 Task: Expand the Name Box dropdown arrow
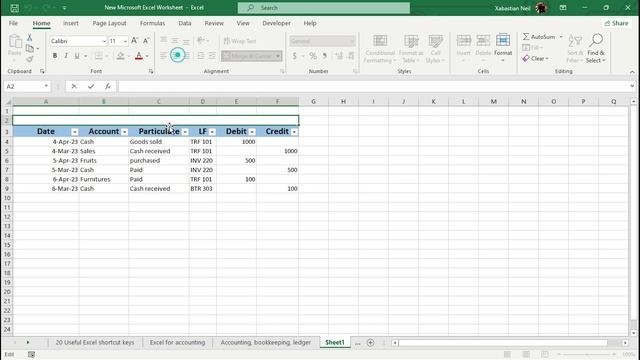pos(46,86)
